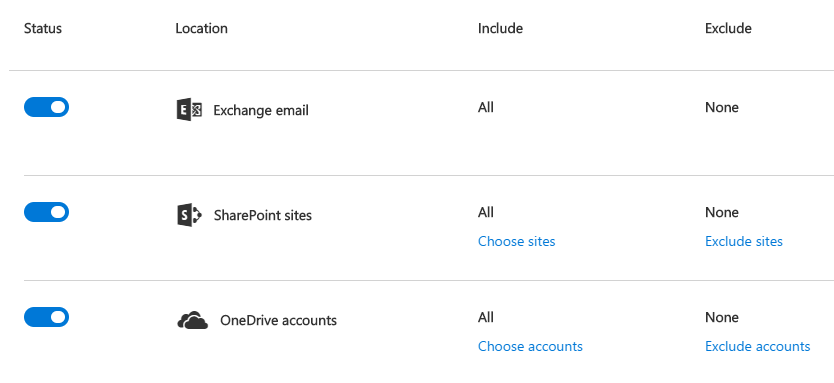Click the All value in Exchange email row
The height and width of the screenshot is (383, 834).
(486, 107)
